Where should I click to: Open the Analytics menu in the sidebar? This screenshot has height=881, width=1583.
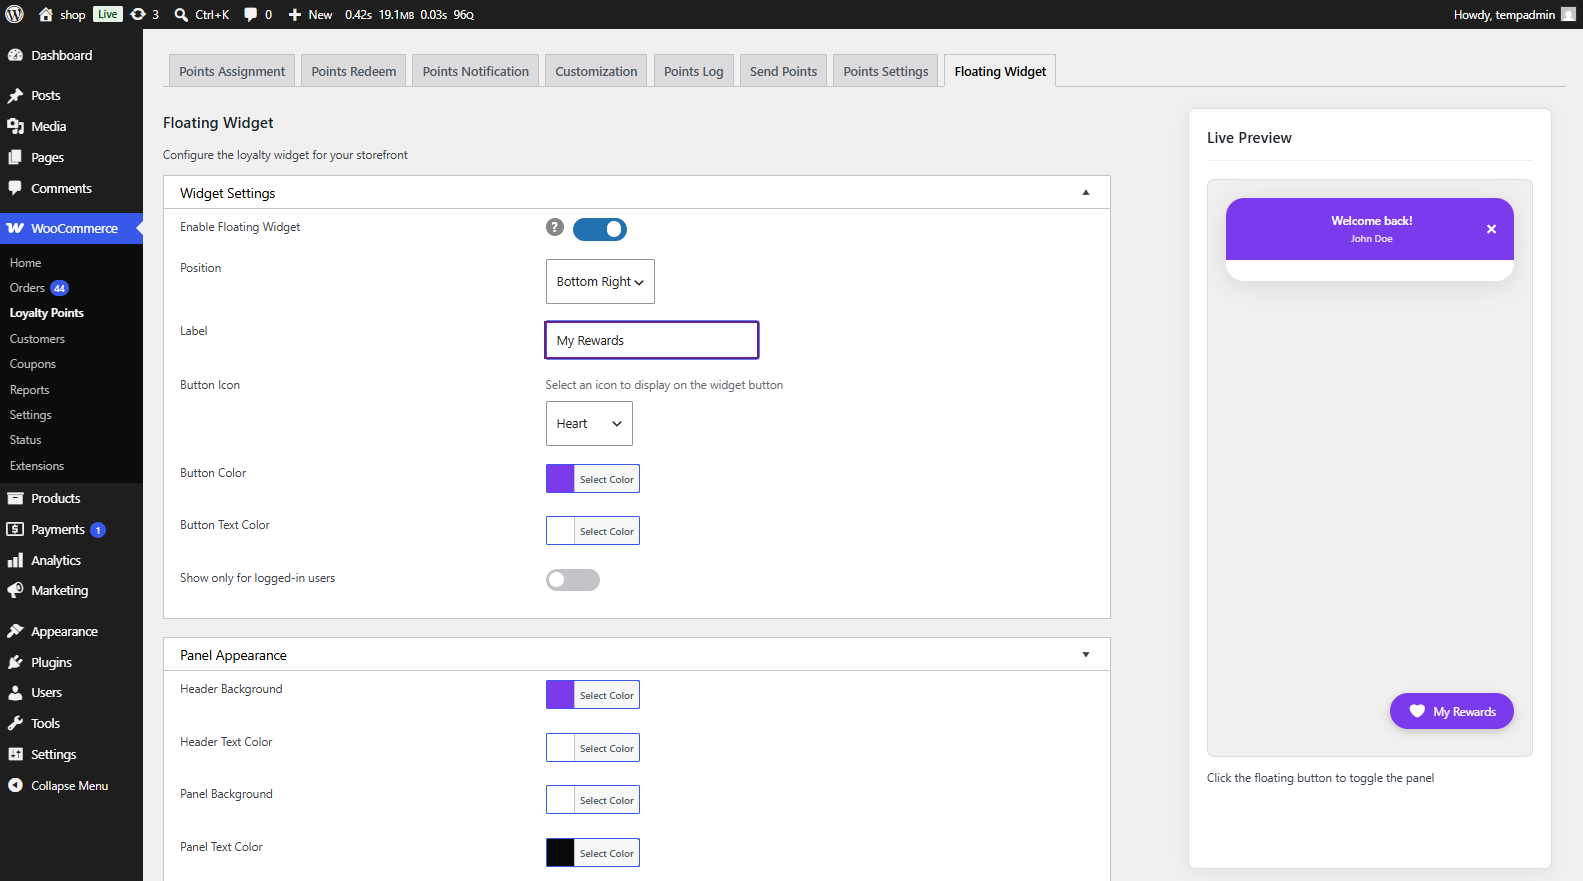pos(56,560)
